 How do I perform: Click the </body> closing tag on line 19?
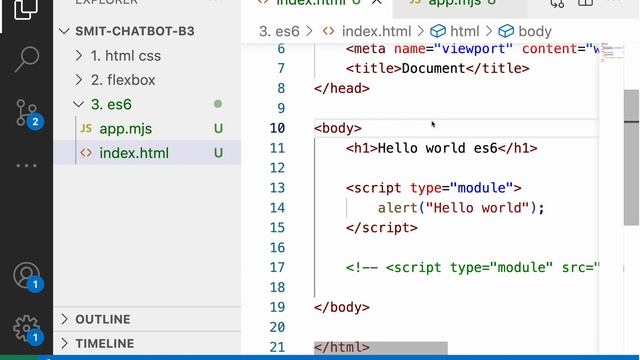342,307
